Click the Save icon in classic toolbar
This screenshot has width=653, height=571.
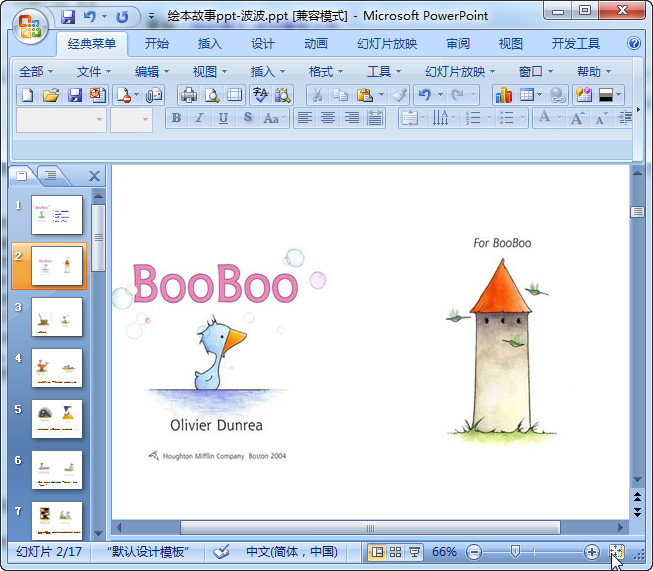click(x=75, y=95)
